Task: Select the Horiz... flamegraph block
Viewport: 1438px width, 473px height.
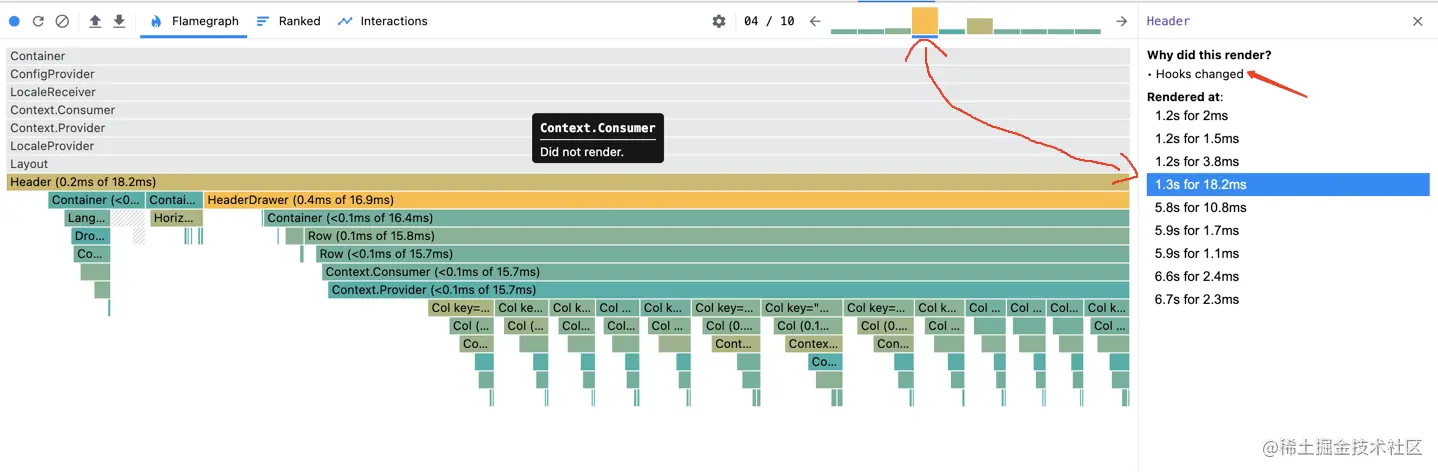Action: (176, 218)
